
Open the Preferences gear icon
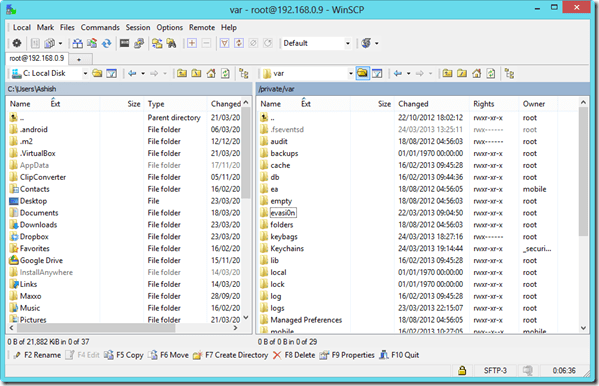(x=17, y=43)
